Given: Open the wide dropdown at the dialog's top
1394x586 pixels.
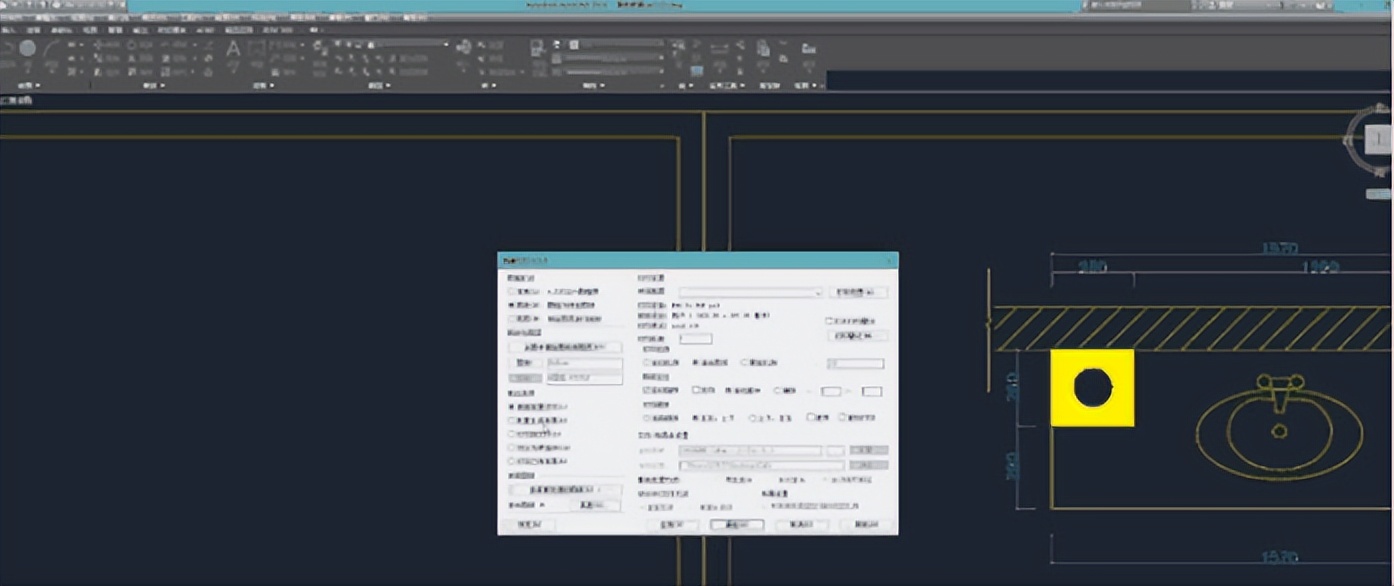Looking at the screenshot, I should 750,292.
